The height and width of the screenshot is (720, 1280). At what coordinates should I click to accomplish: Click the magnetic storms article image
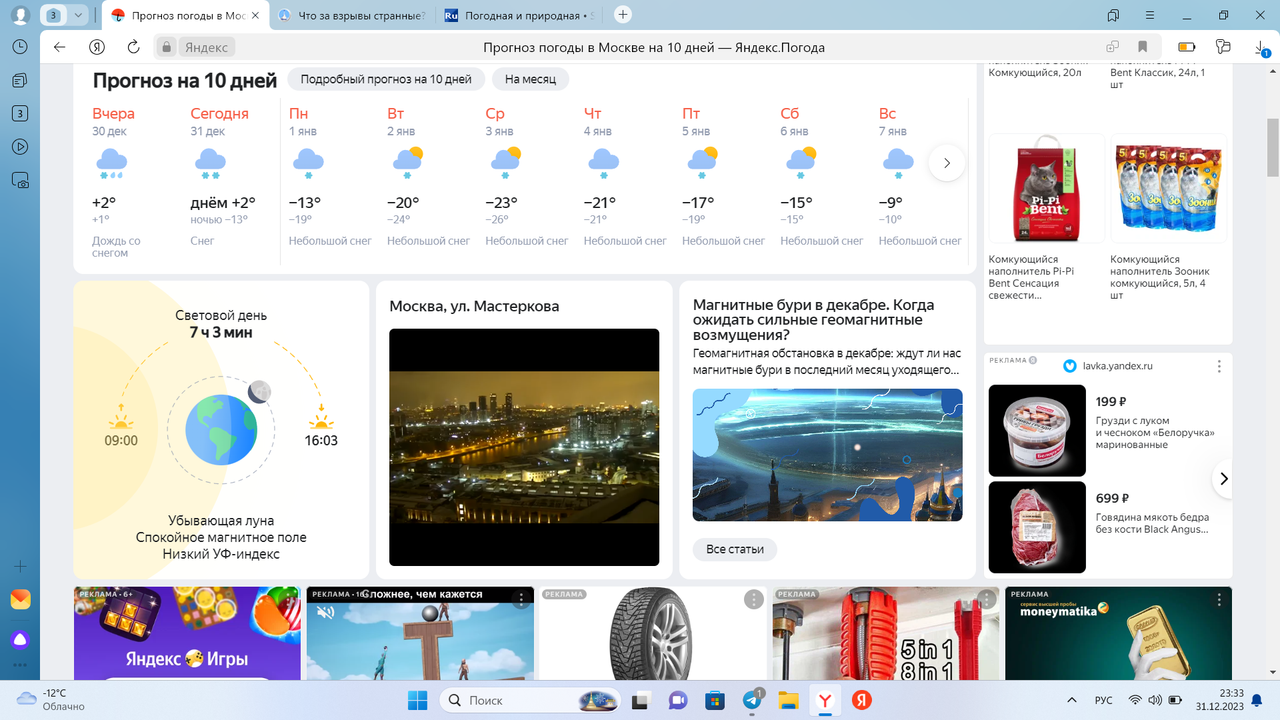(828, 455)
